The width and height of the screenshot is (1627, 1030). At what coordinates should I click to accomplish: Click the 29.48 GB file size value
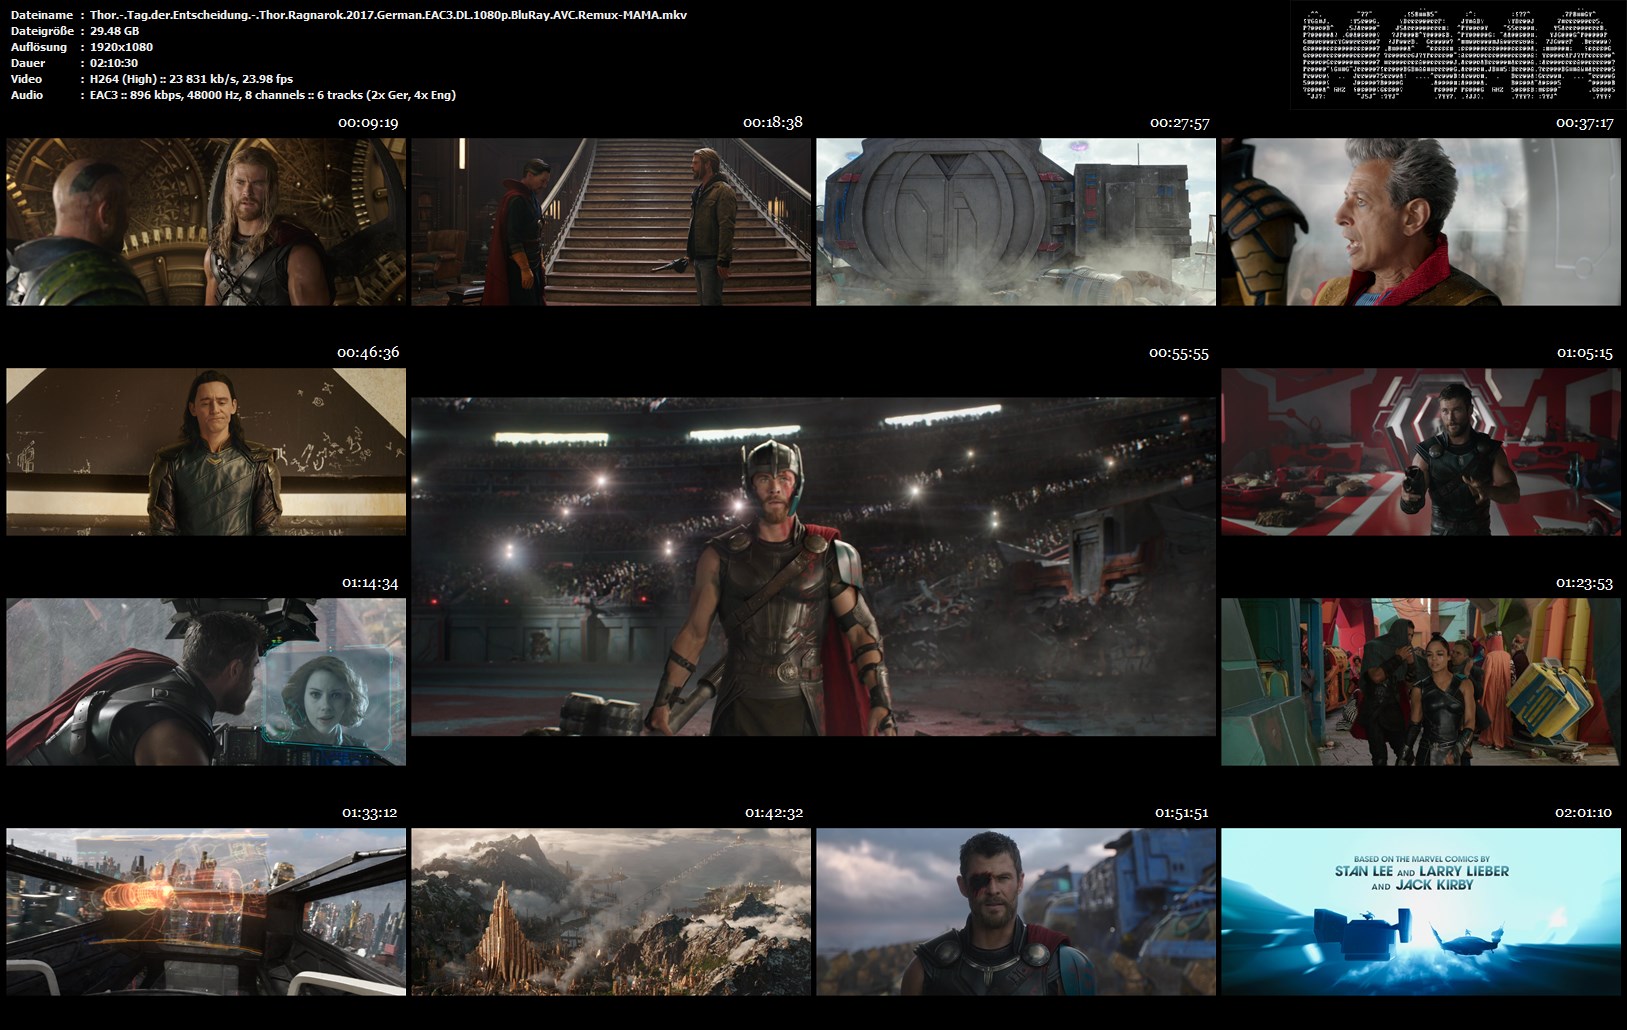(x=114, y=31)
